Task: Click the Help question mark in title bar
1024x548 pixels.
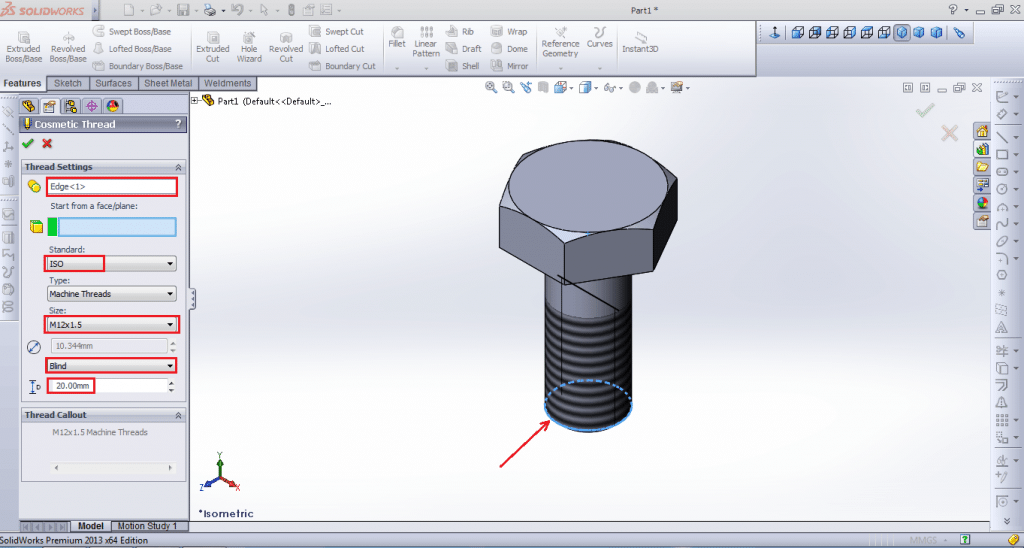Action: [953, 9]
